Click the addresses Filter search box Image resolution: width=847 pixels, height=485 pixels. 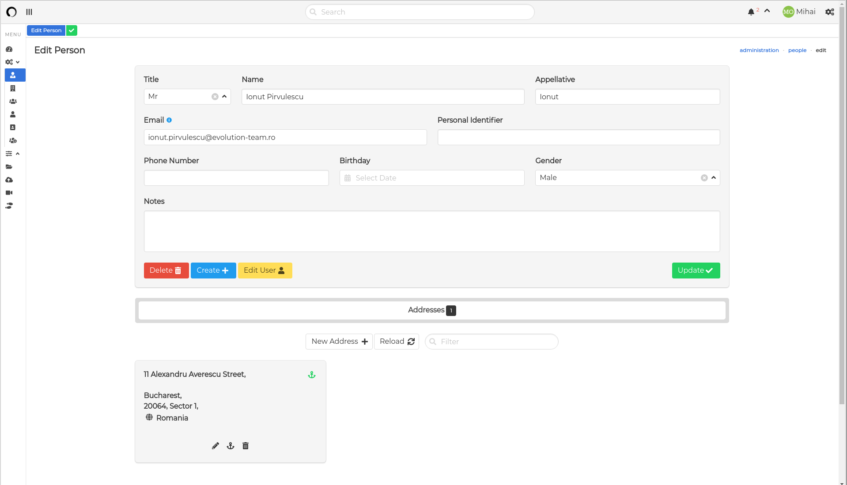(492, 341)
